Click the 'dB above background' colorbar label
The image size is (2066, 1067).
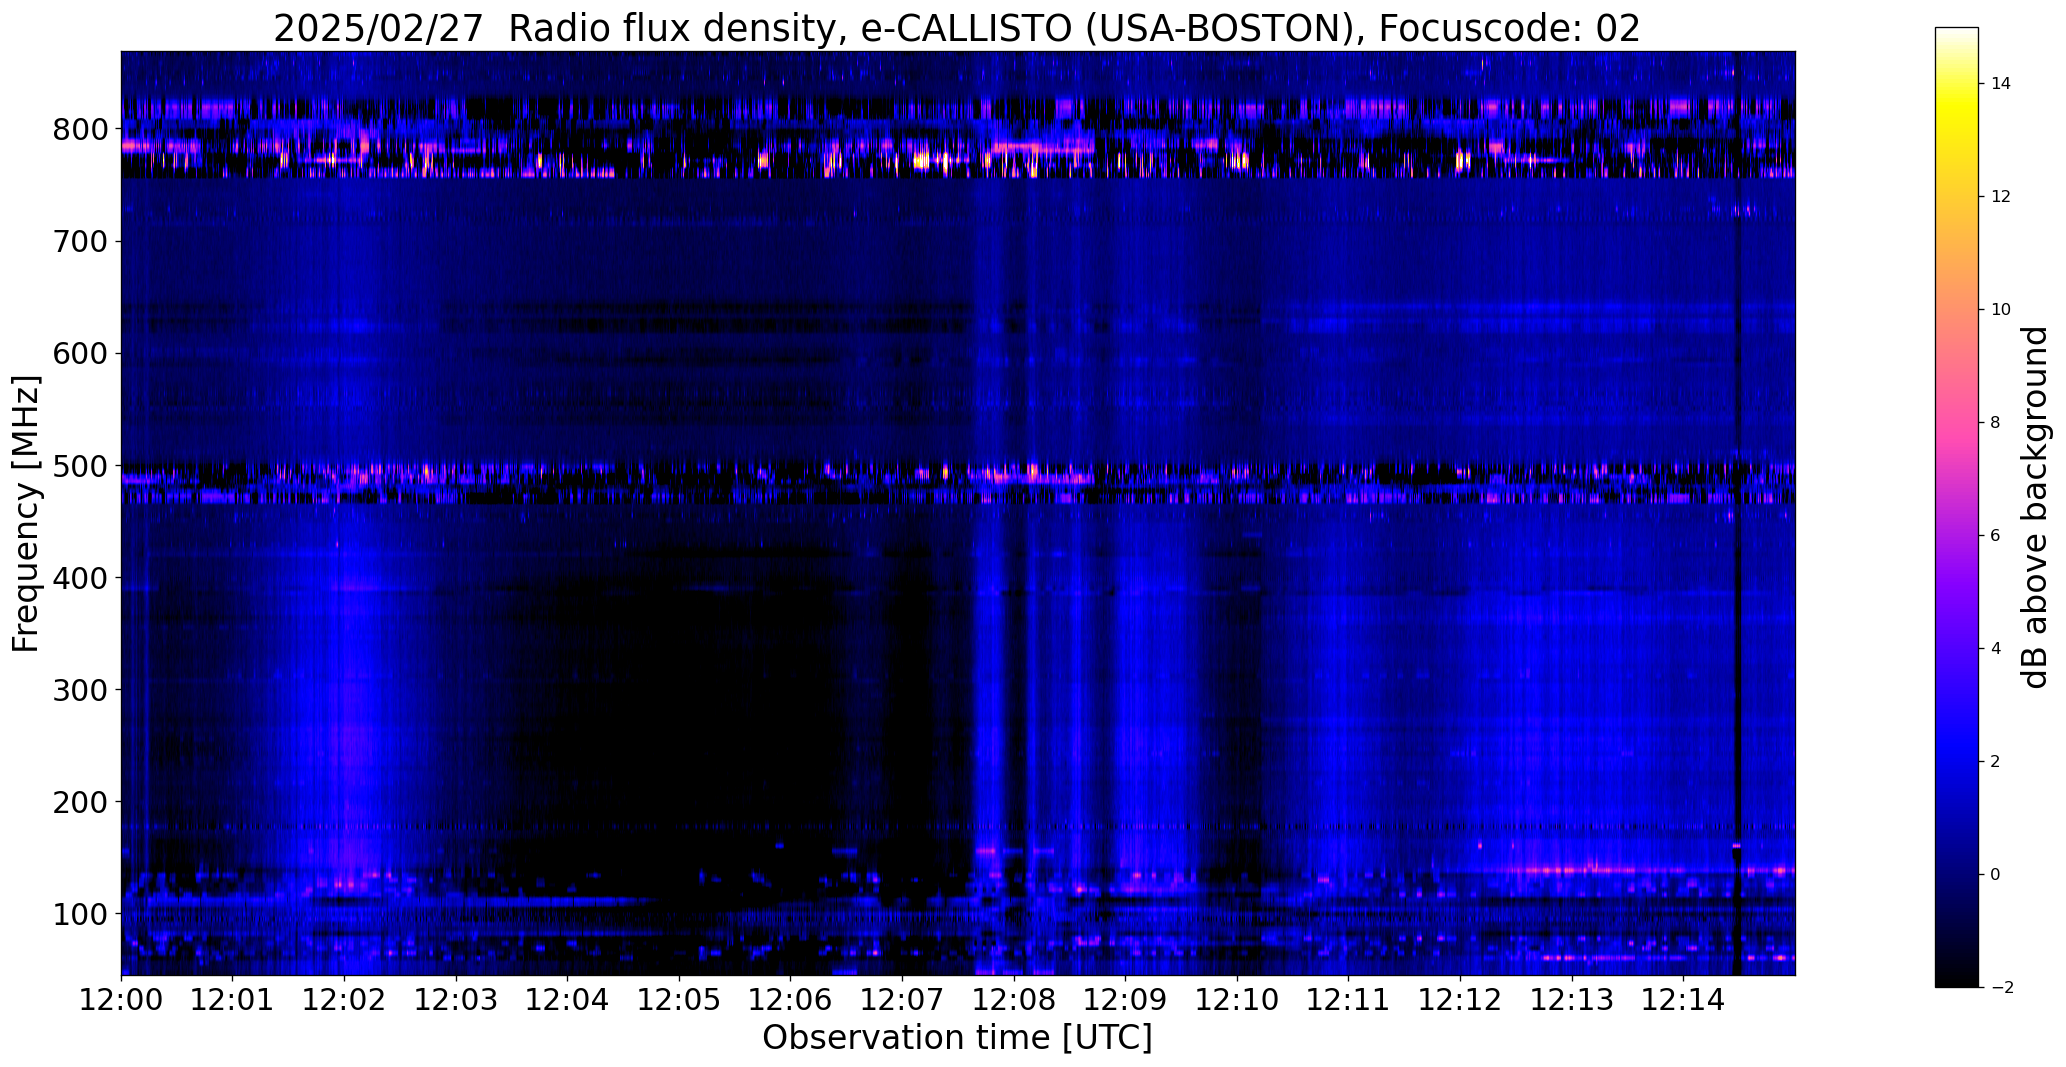tap(2035, 507)
